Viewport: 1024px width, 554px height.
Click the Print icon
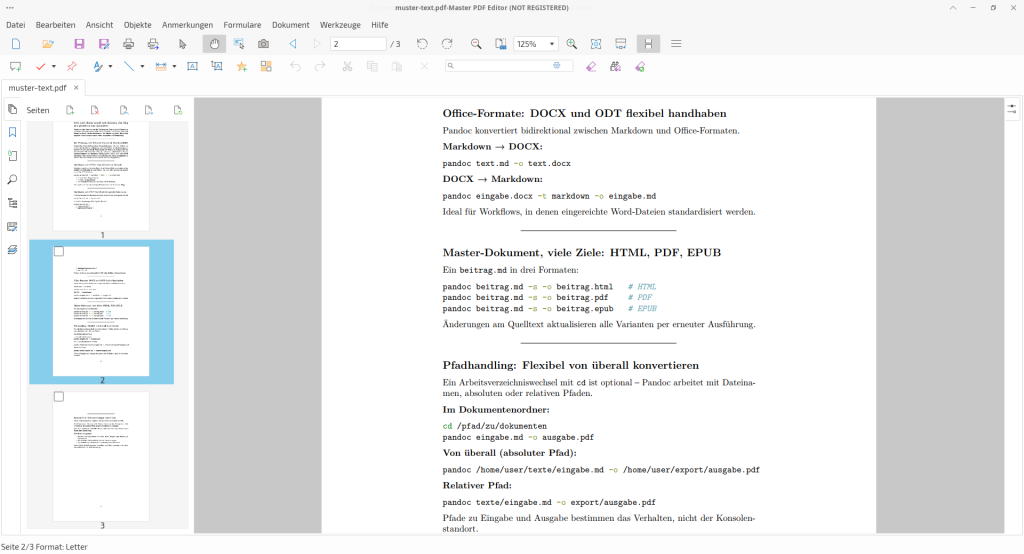129,44
